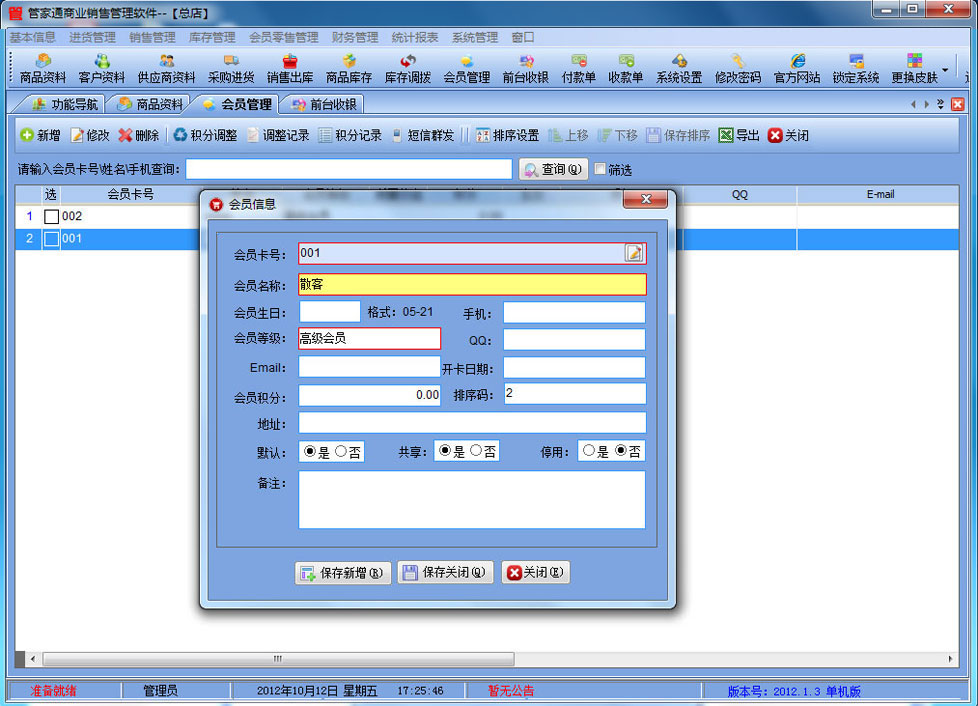978x706 pixels.
Task: Open 收款单 toolbar icon
Action: point(626,69)
